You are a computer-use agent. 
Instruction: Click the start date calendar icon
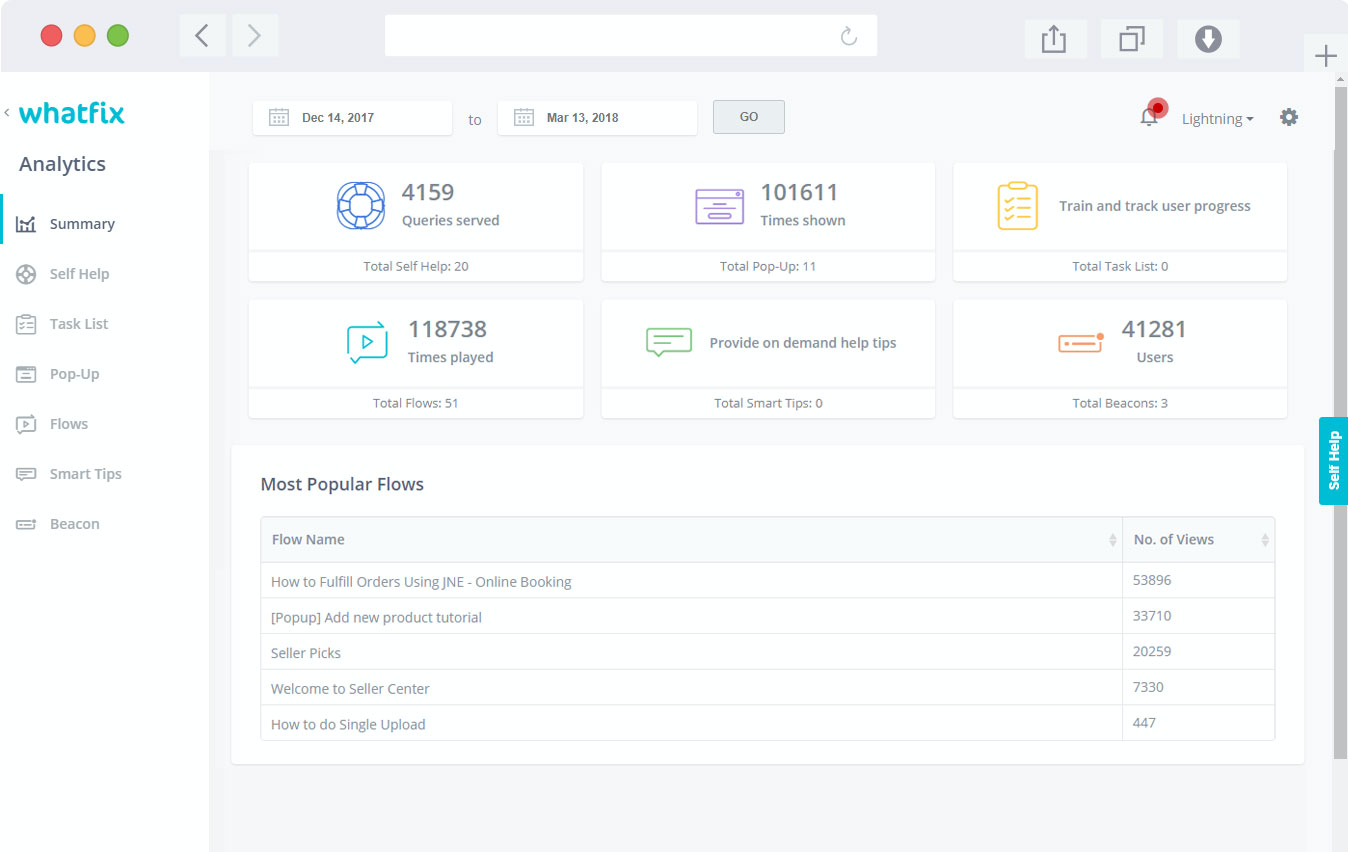(x=279, y=117)
